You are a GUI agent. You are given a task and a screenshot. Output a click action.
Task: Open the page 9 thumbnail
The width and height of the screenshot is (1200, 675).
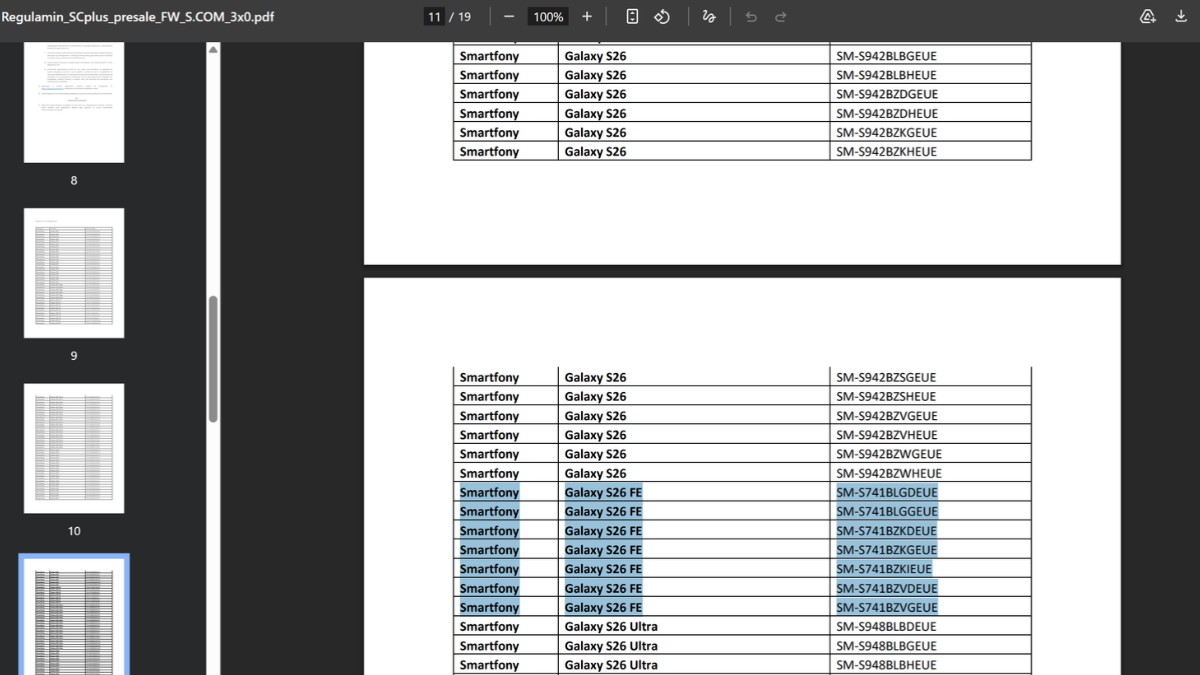pyautogui.click(x=74, y=273)
